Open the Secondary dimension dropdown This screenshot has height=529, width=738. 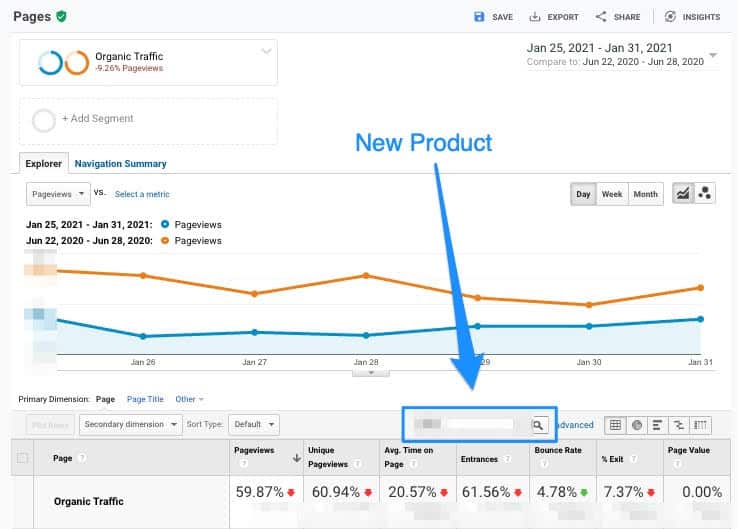coord(130,425)
